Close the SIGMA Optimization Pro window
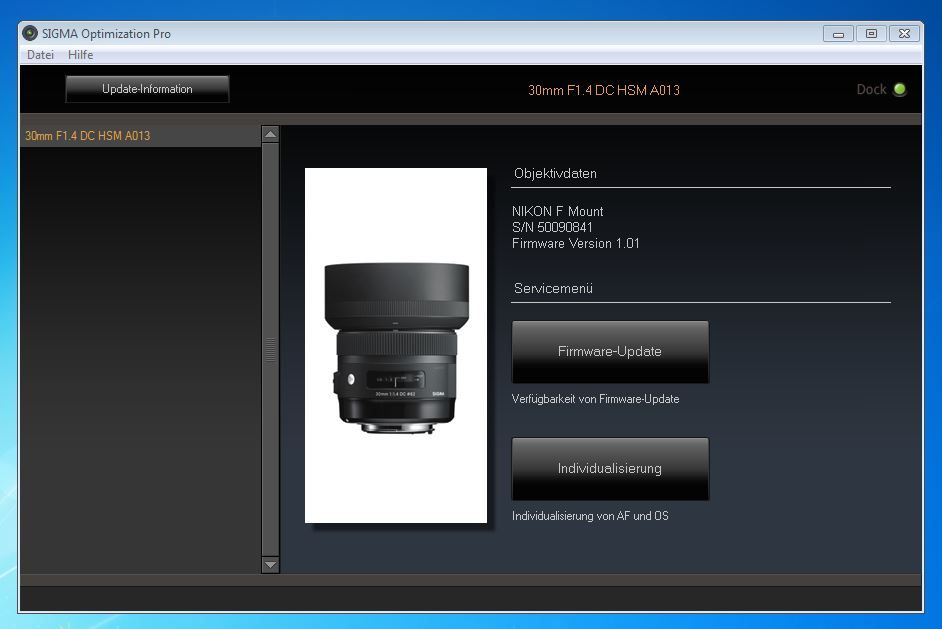The width and height of the screenshot is (942, 629). (x=905, y=34)
